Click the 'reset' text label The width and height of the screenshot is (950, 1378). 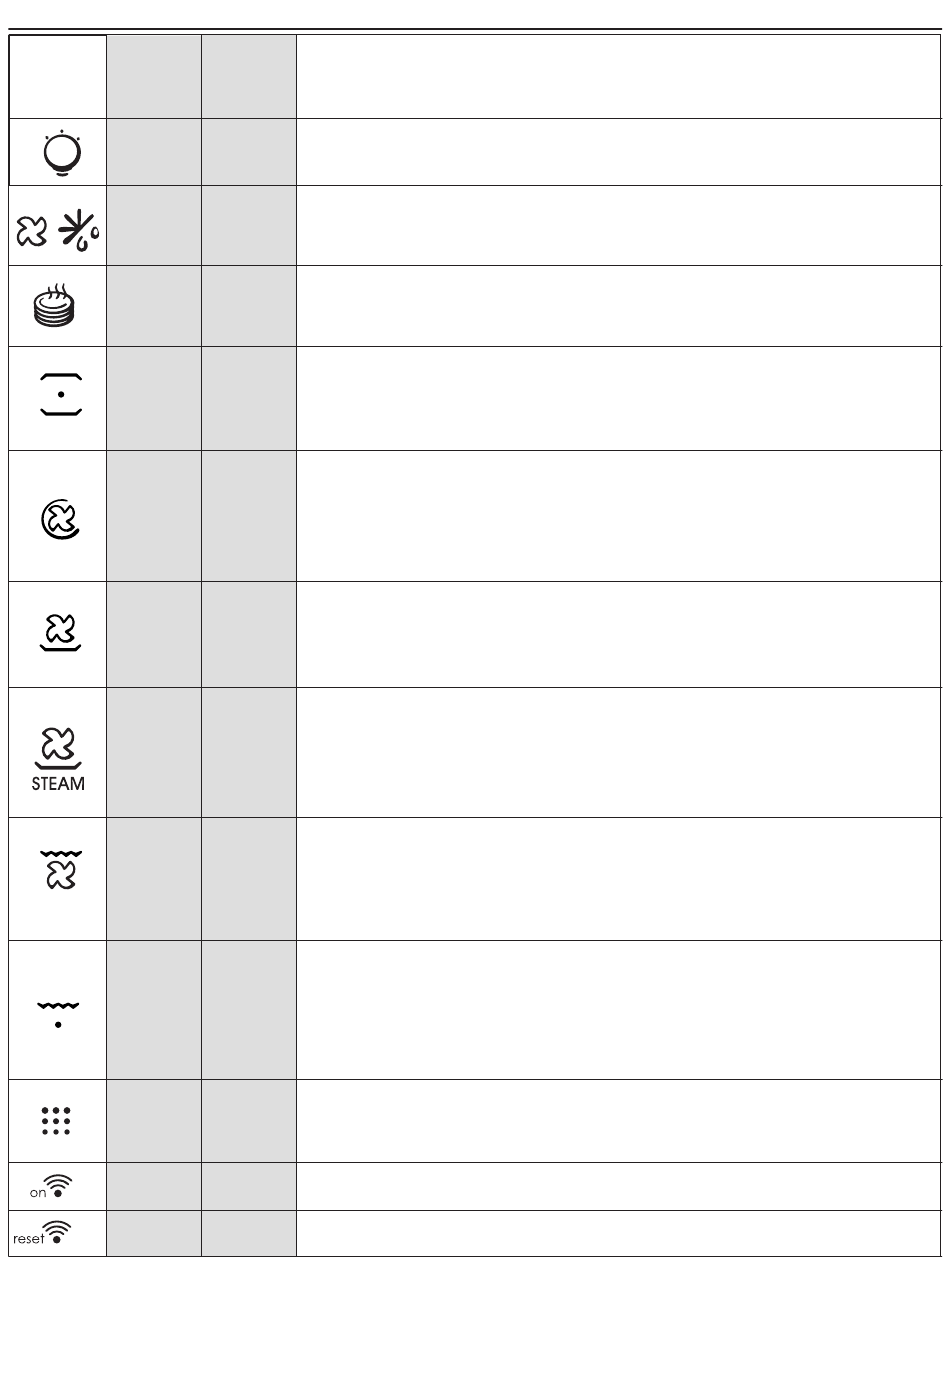(29, 1239)
